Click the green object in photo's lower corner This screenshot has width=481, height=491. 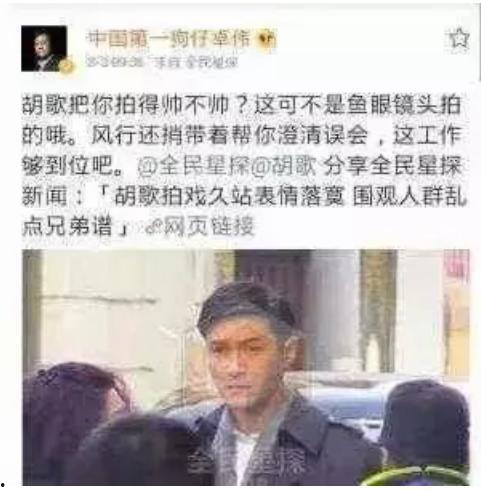(415, 476)
